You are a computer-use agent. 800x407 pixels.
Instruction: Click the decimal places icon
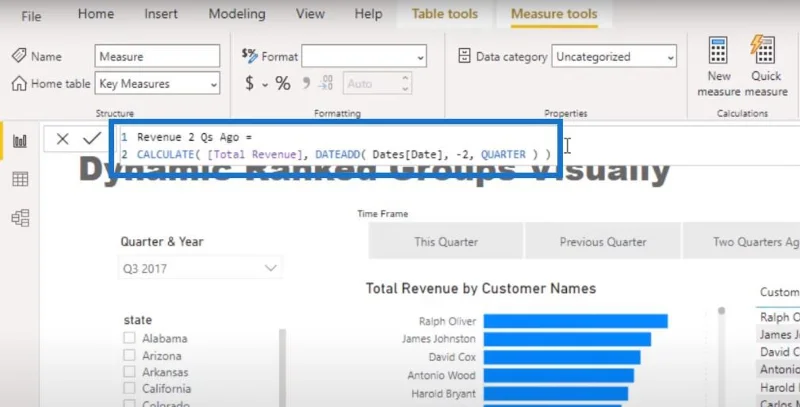click(x=326, y=83)
